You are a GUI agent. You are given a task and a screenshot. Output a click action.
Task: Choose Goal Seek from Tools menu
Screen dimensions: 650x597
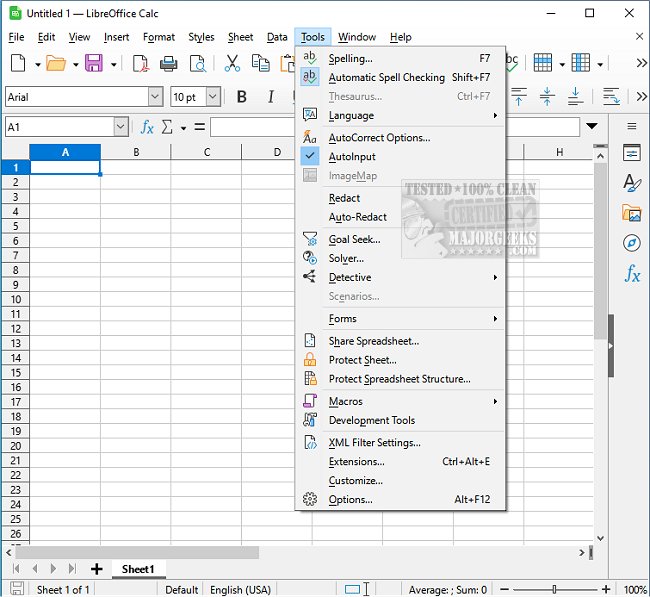pyautogui.click(x=354, y=240)
